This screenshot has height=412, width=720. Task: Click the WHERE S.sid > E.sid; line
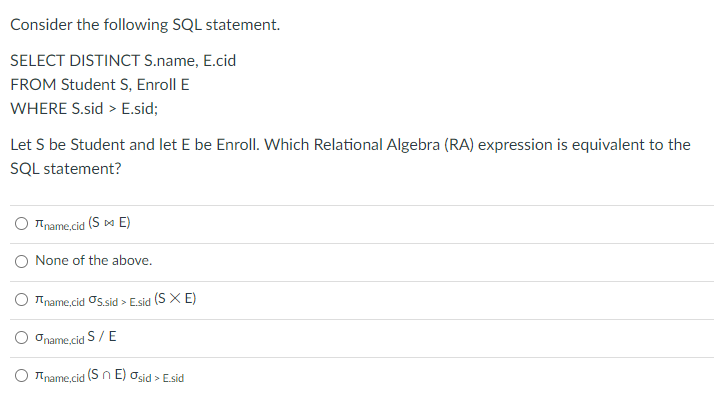tap(84, 109)
